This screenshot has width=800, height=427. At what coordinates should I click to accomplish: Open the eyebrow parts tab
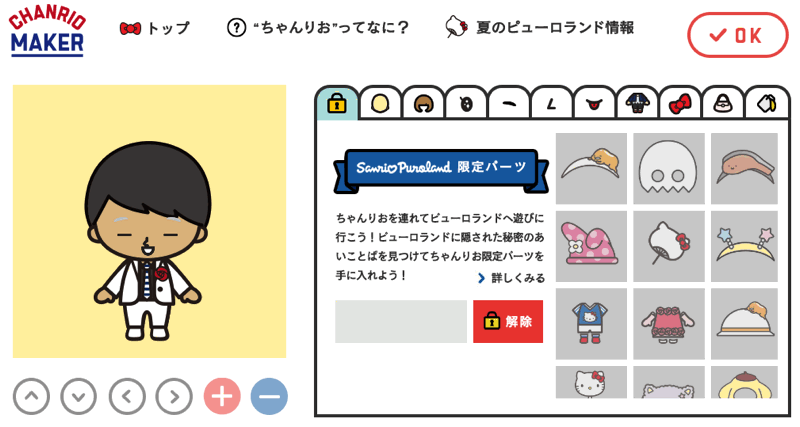(x=509, y=104)
